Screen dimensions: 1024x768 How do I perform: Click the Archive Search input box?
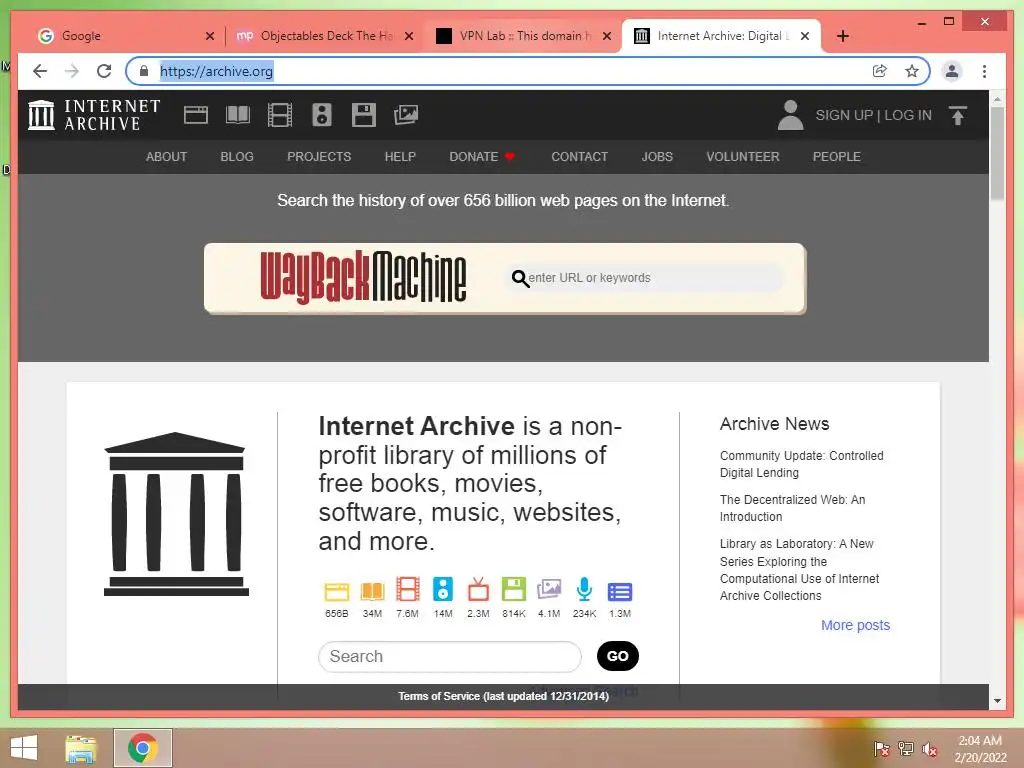449,656
